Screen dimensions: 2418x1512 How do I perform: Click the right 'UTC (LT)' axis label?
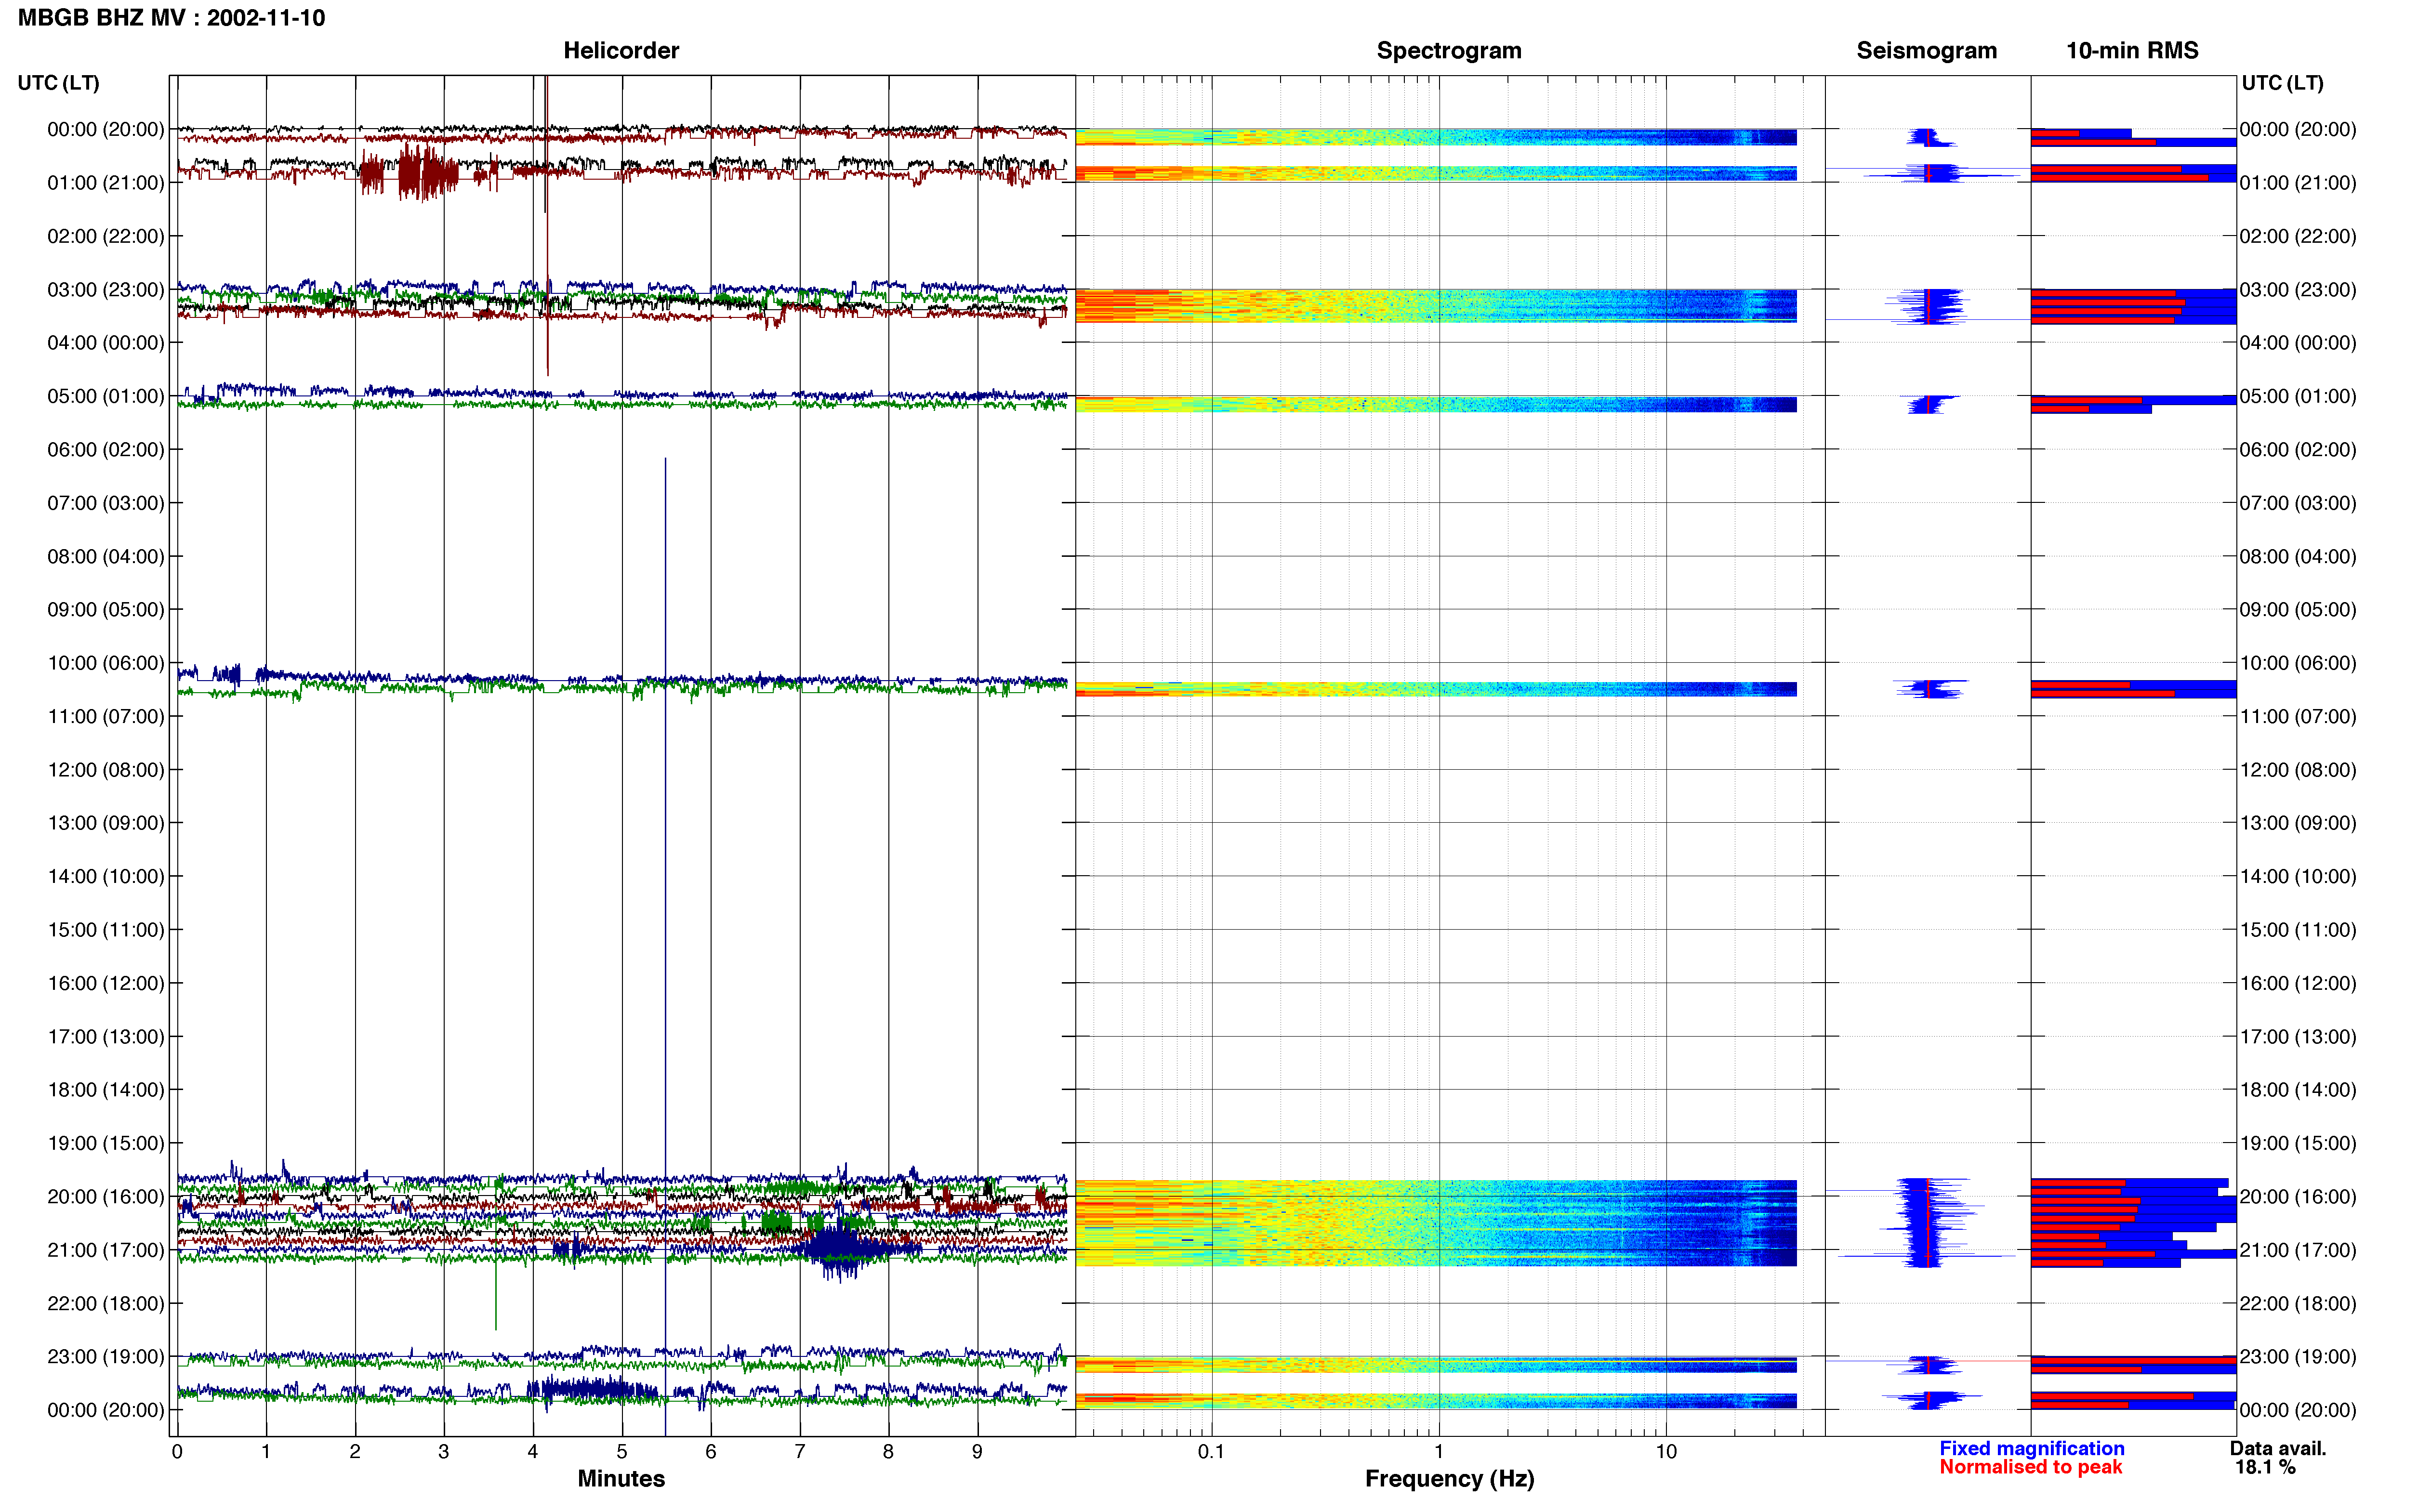[2282, 83]
